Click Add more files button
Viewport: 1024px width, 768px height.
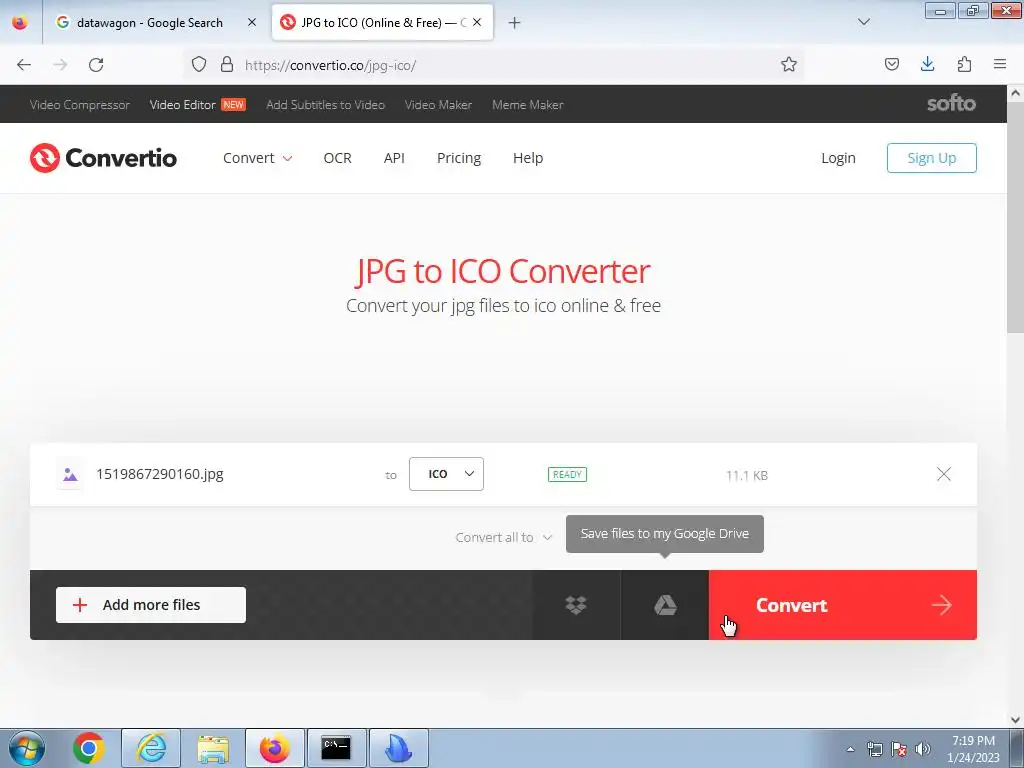[x=151, y=605]
